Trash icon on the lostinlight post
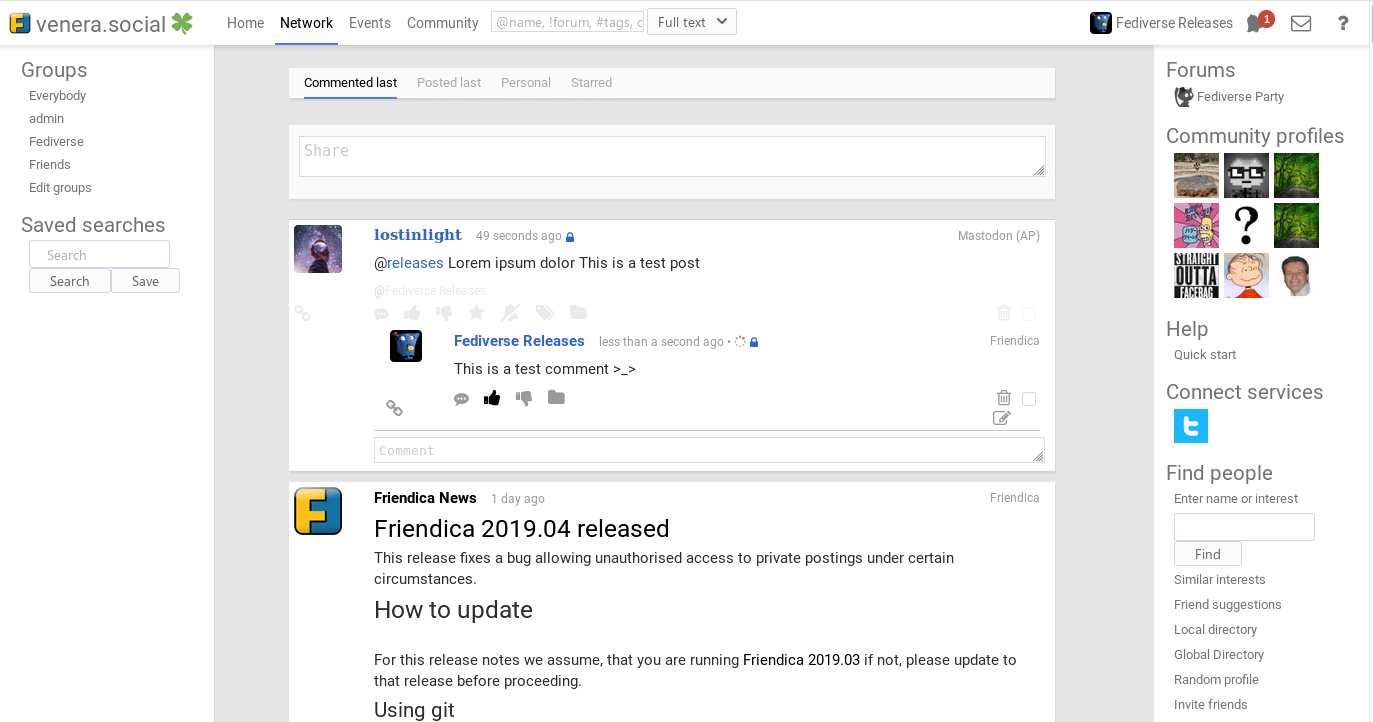 [1004, 313]
